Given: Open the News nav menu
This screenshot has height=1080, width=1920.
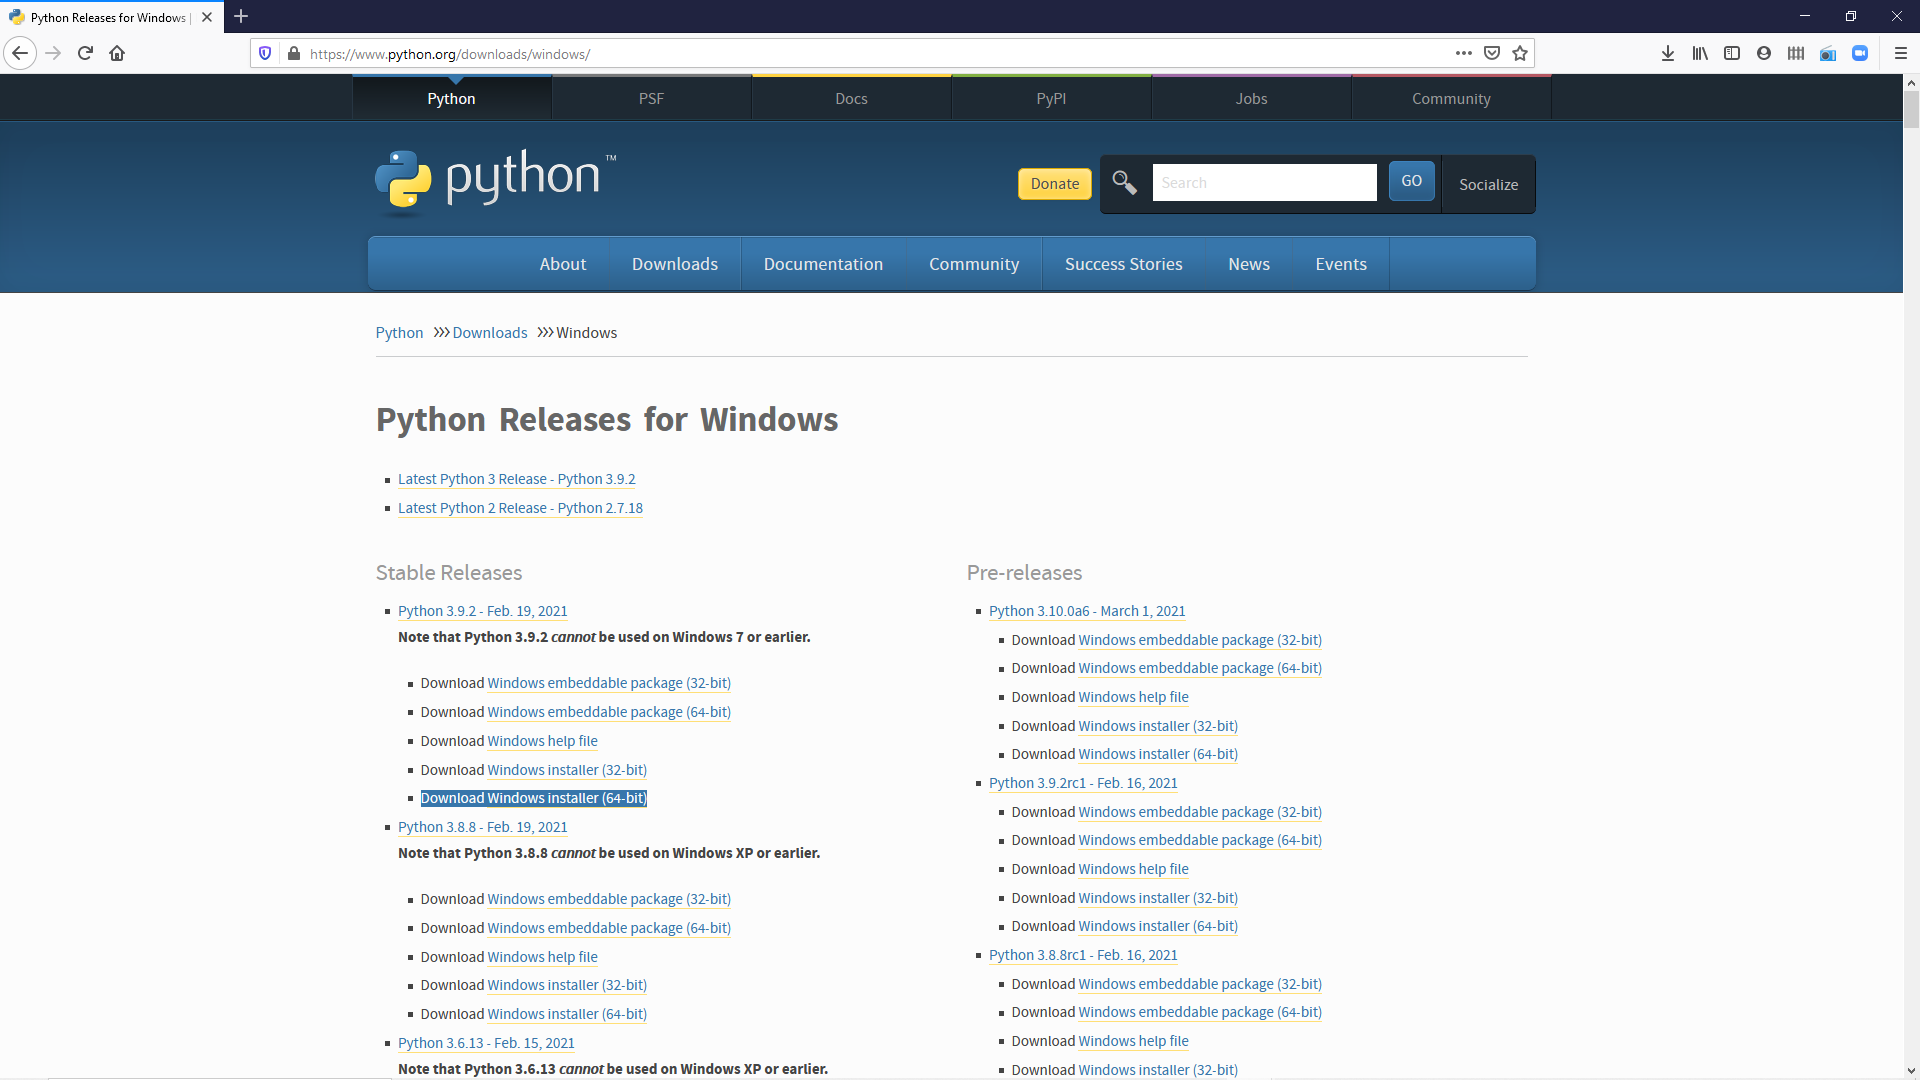Looking at the screenshot, I should click(1249, 264).
